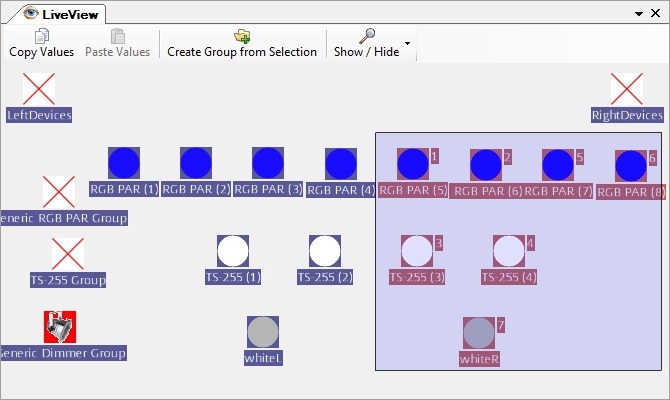670x400 pixels.
Task: Select the whiteL dimmer fixture
Action: point(263,332)
